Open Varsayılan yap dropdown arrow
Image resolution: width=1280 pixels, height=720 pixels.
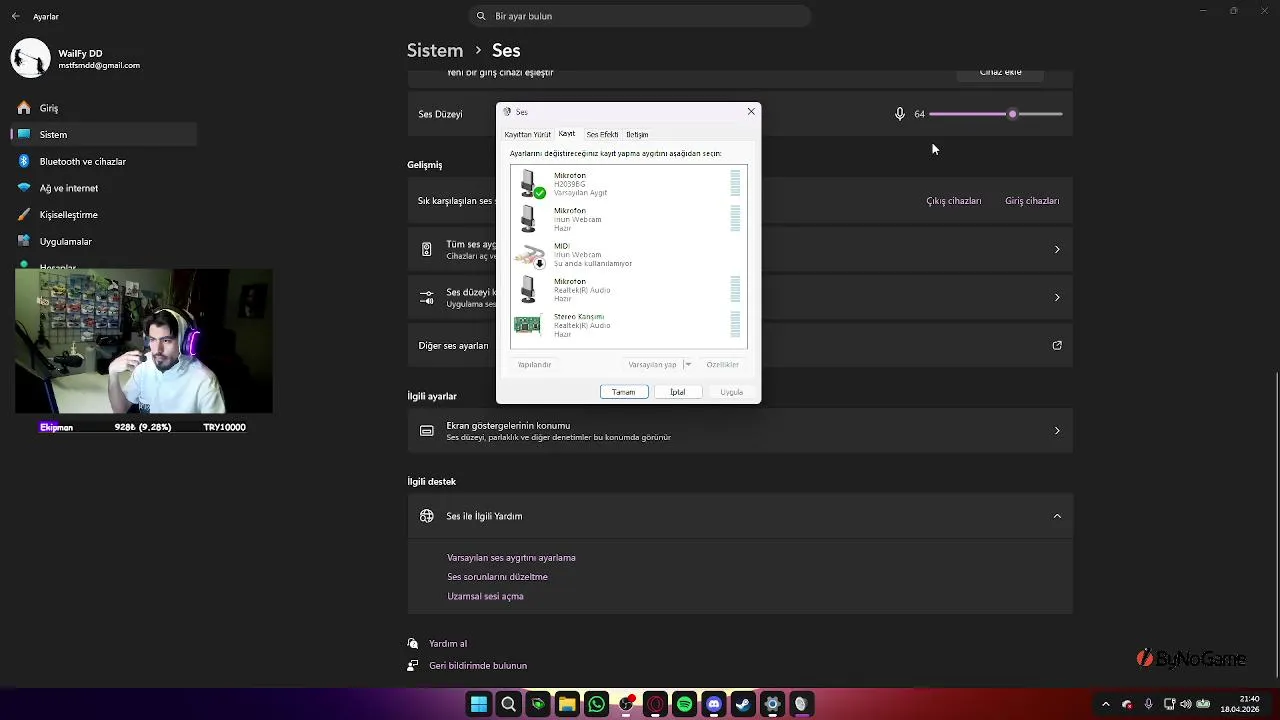(x=688, y=365)
